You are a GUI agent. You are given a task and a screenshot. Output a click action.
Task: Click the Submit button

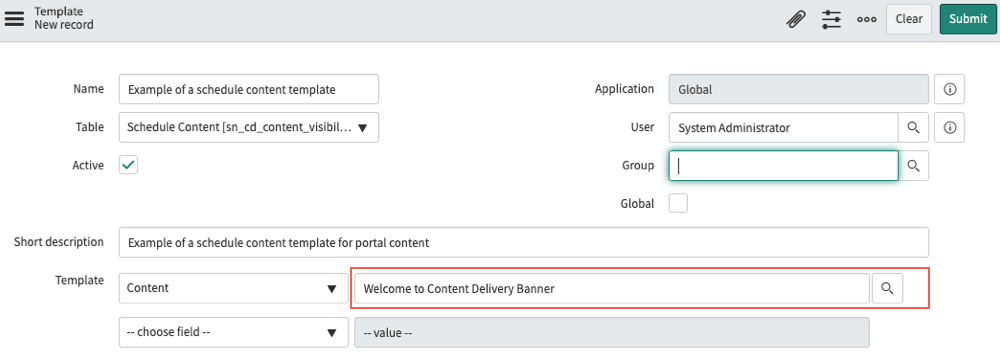coord(967,19)
